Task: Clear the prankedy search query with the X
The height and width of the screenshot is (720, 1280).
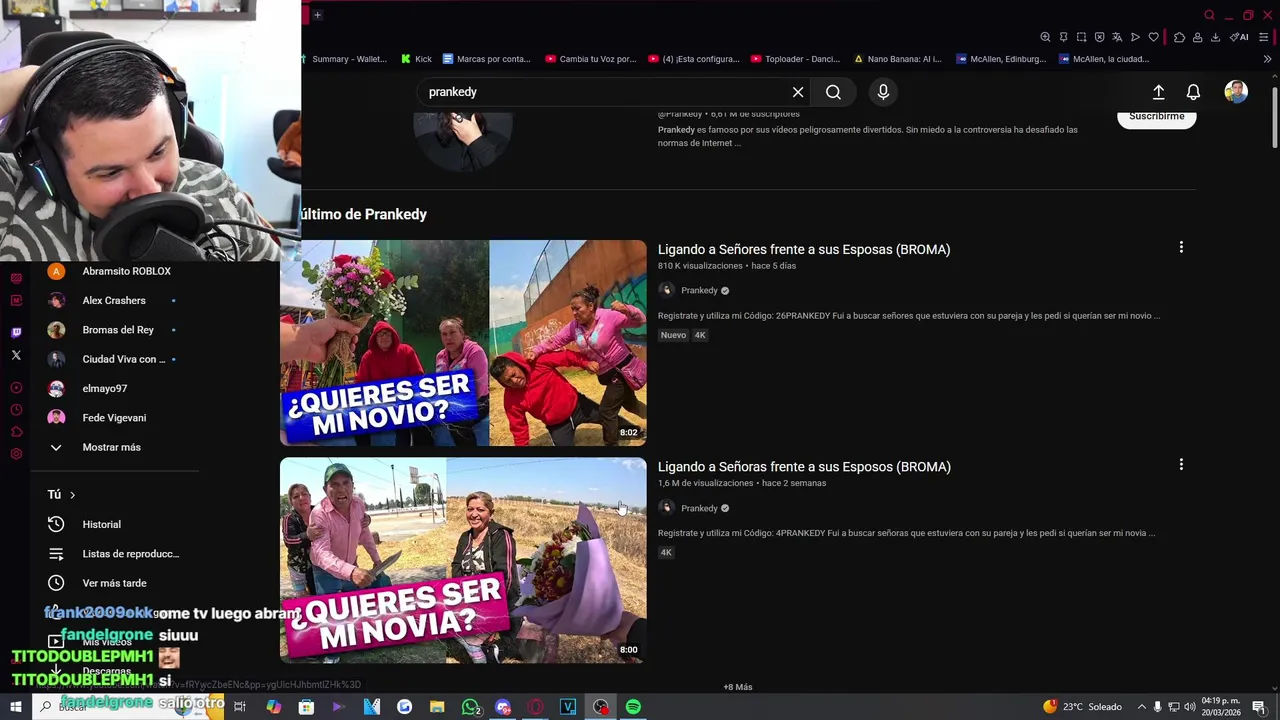Action: [798, 92]
